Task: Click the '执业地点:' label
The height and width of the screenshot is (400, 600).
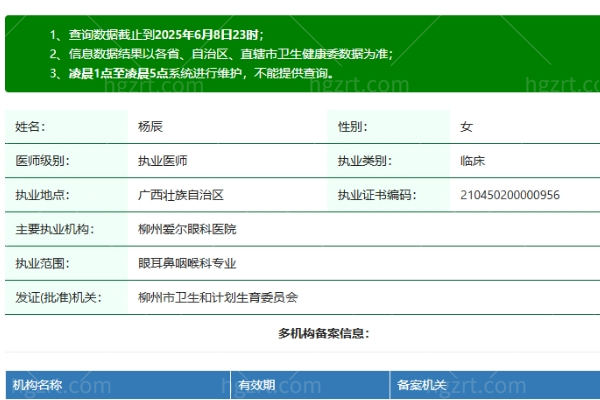Action: (x=42, y=195)
